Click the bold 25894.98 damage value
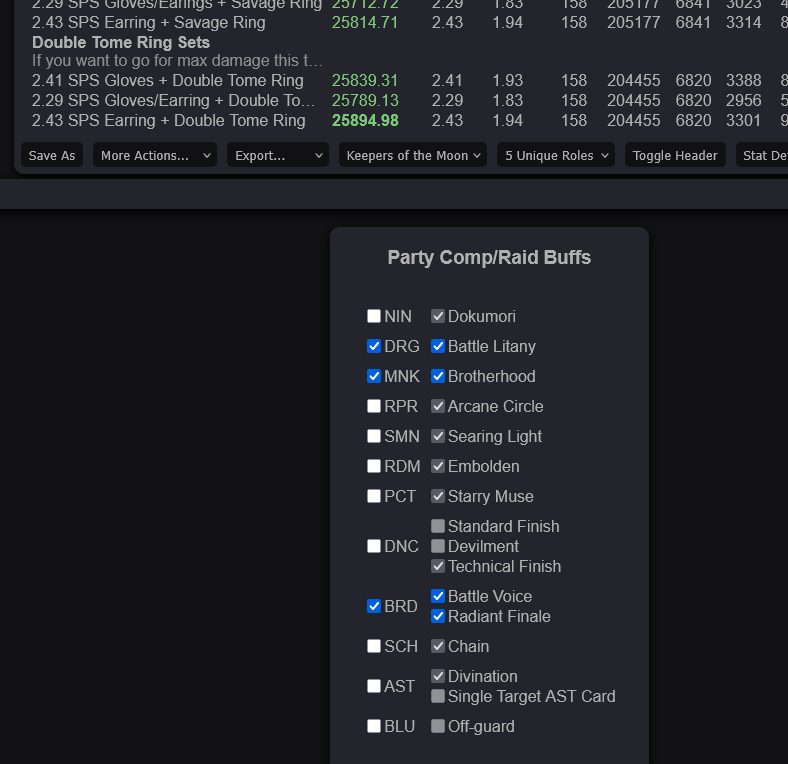 click(x=365, y=121)
